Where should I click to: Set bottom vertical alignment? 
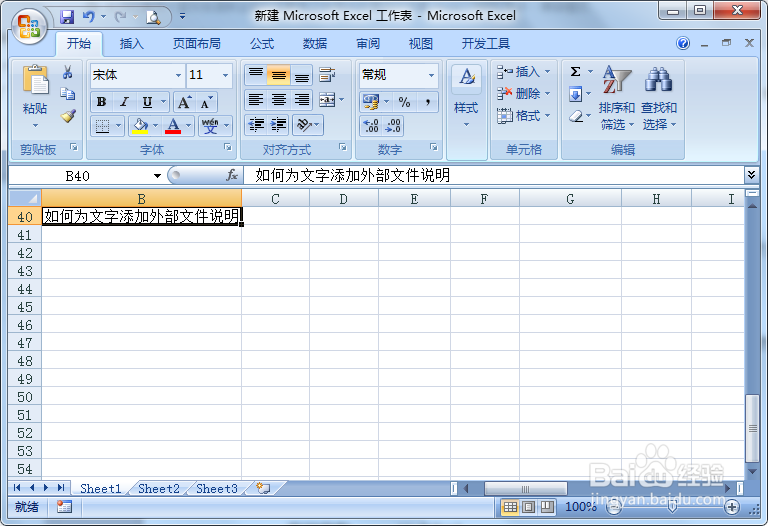click(302, 75)
